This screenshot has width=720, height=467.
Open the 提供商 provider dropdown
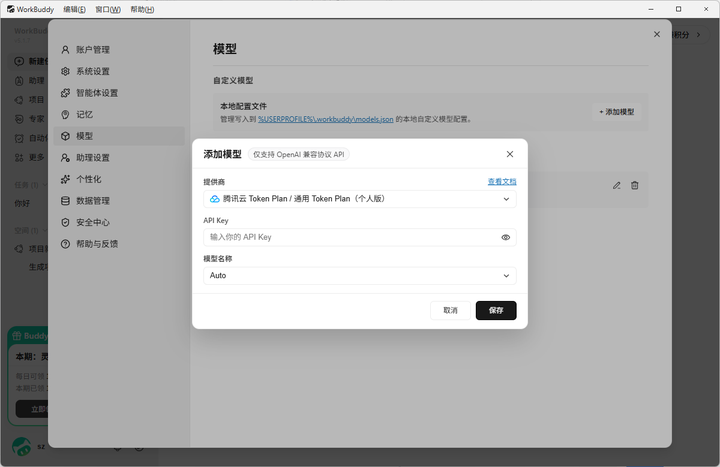pyautogui.click(x=360, y=199)
